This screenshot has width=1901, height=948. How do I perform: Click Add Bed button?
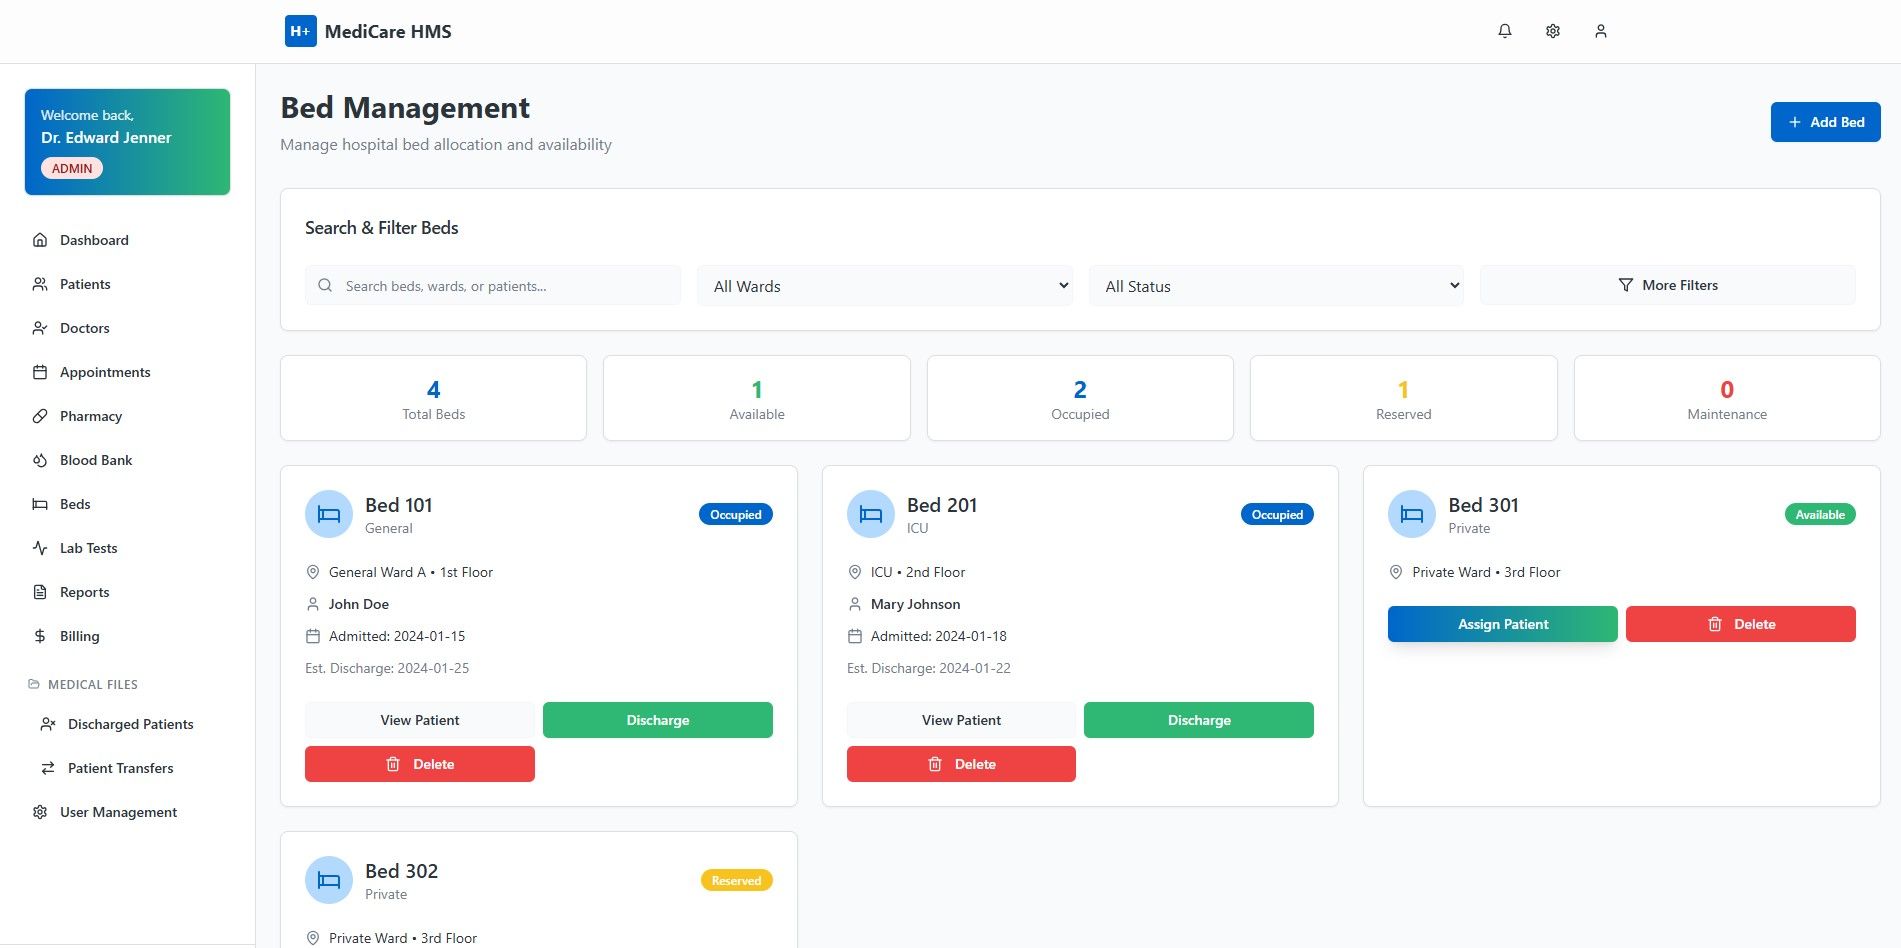pos(1825,122)
